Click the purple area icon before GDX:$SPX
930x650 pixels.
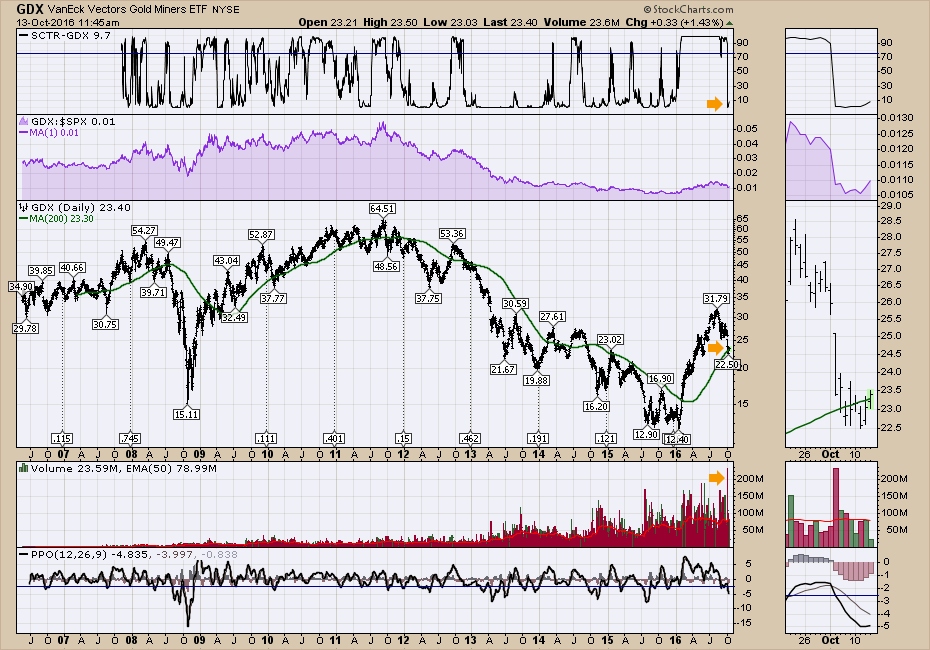pyautogui.click(x=23, y=122)
